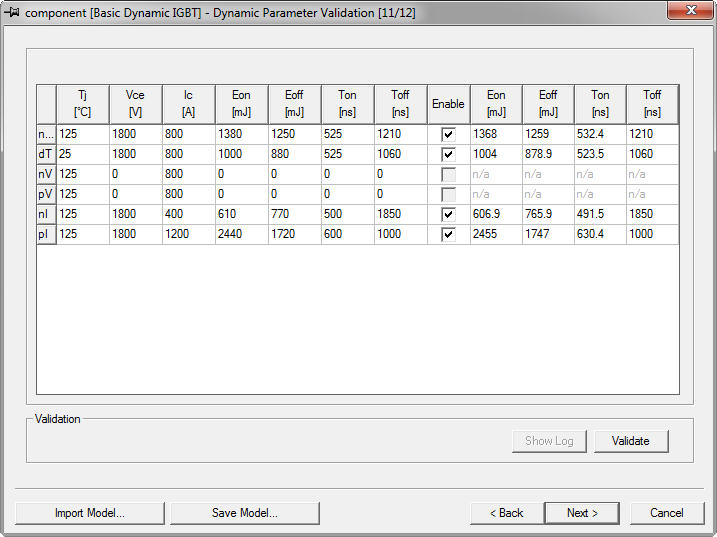
Task: Click the Vce [V] column header
Action: [135, 104]
